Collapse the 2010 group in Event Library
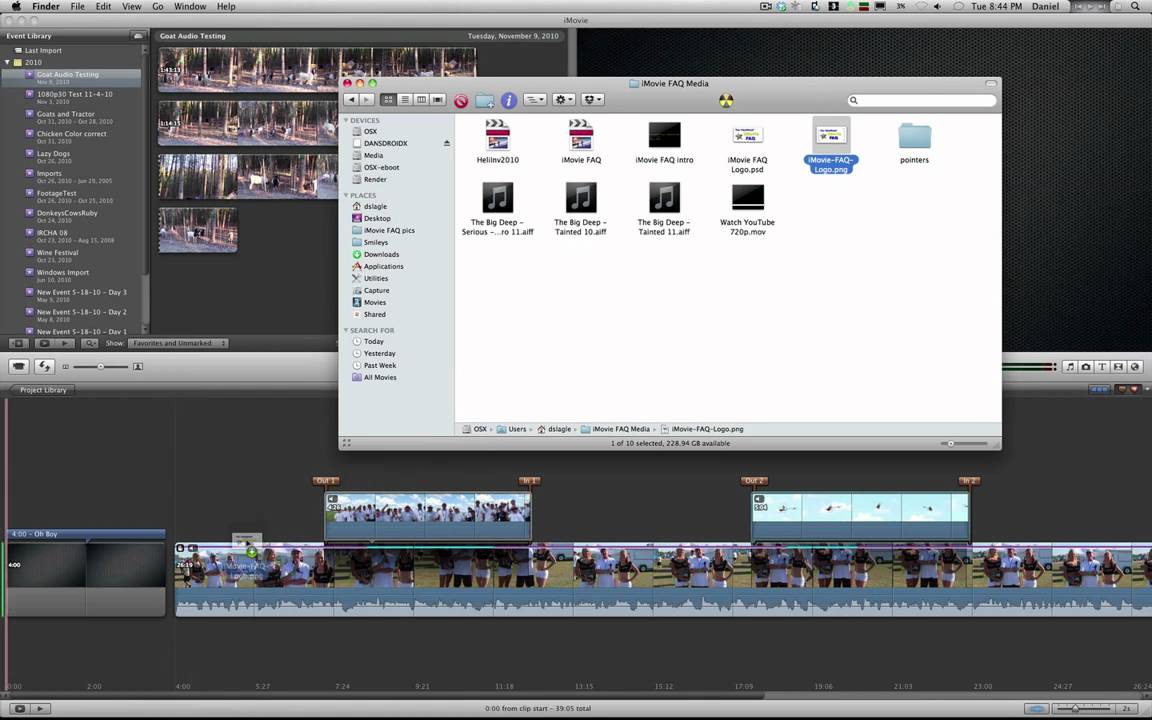This screenshot has height=720, width=1152. 7,62
